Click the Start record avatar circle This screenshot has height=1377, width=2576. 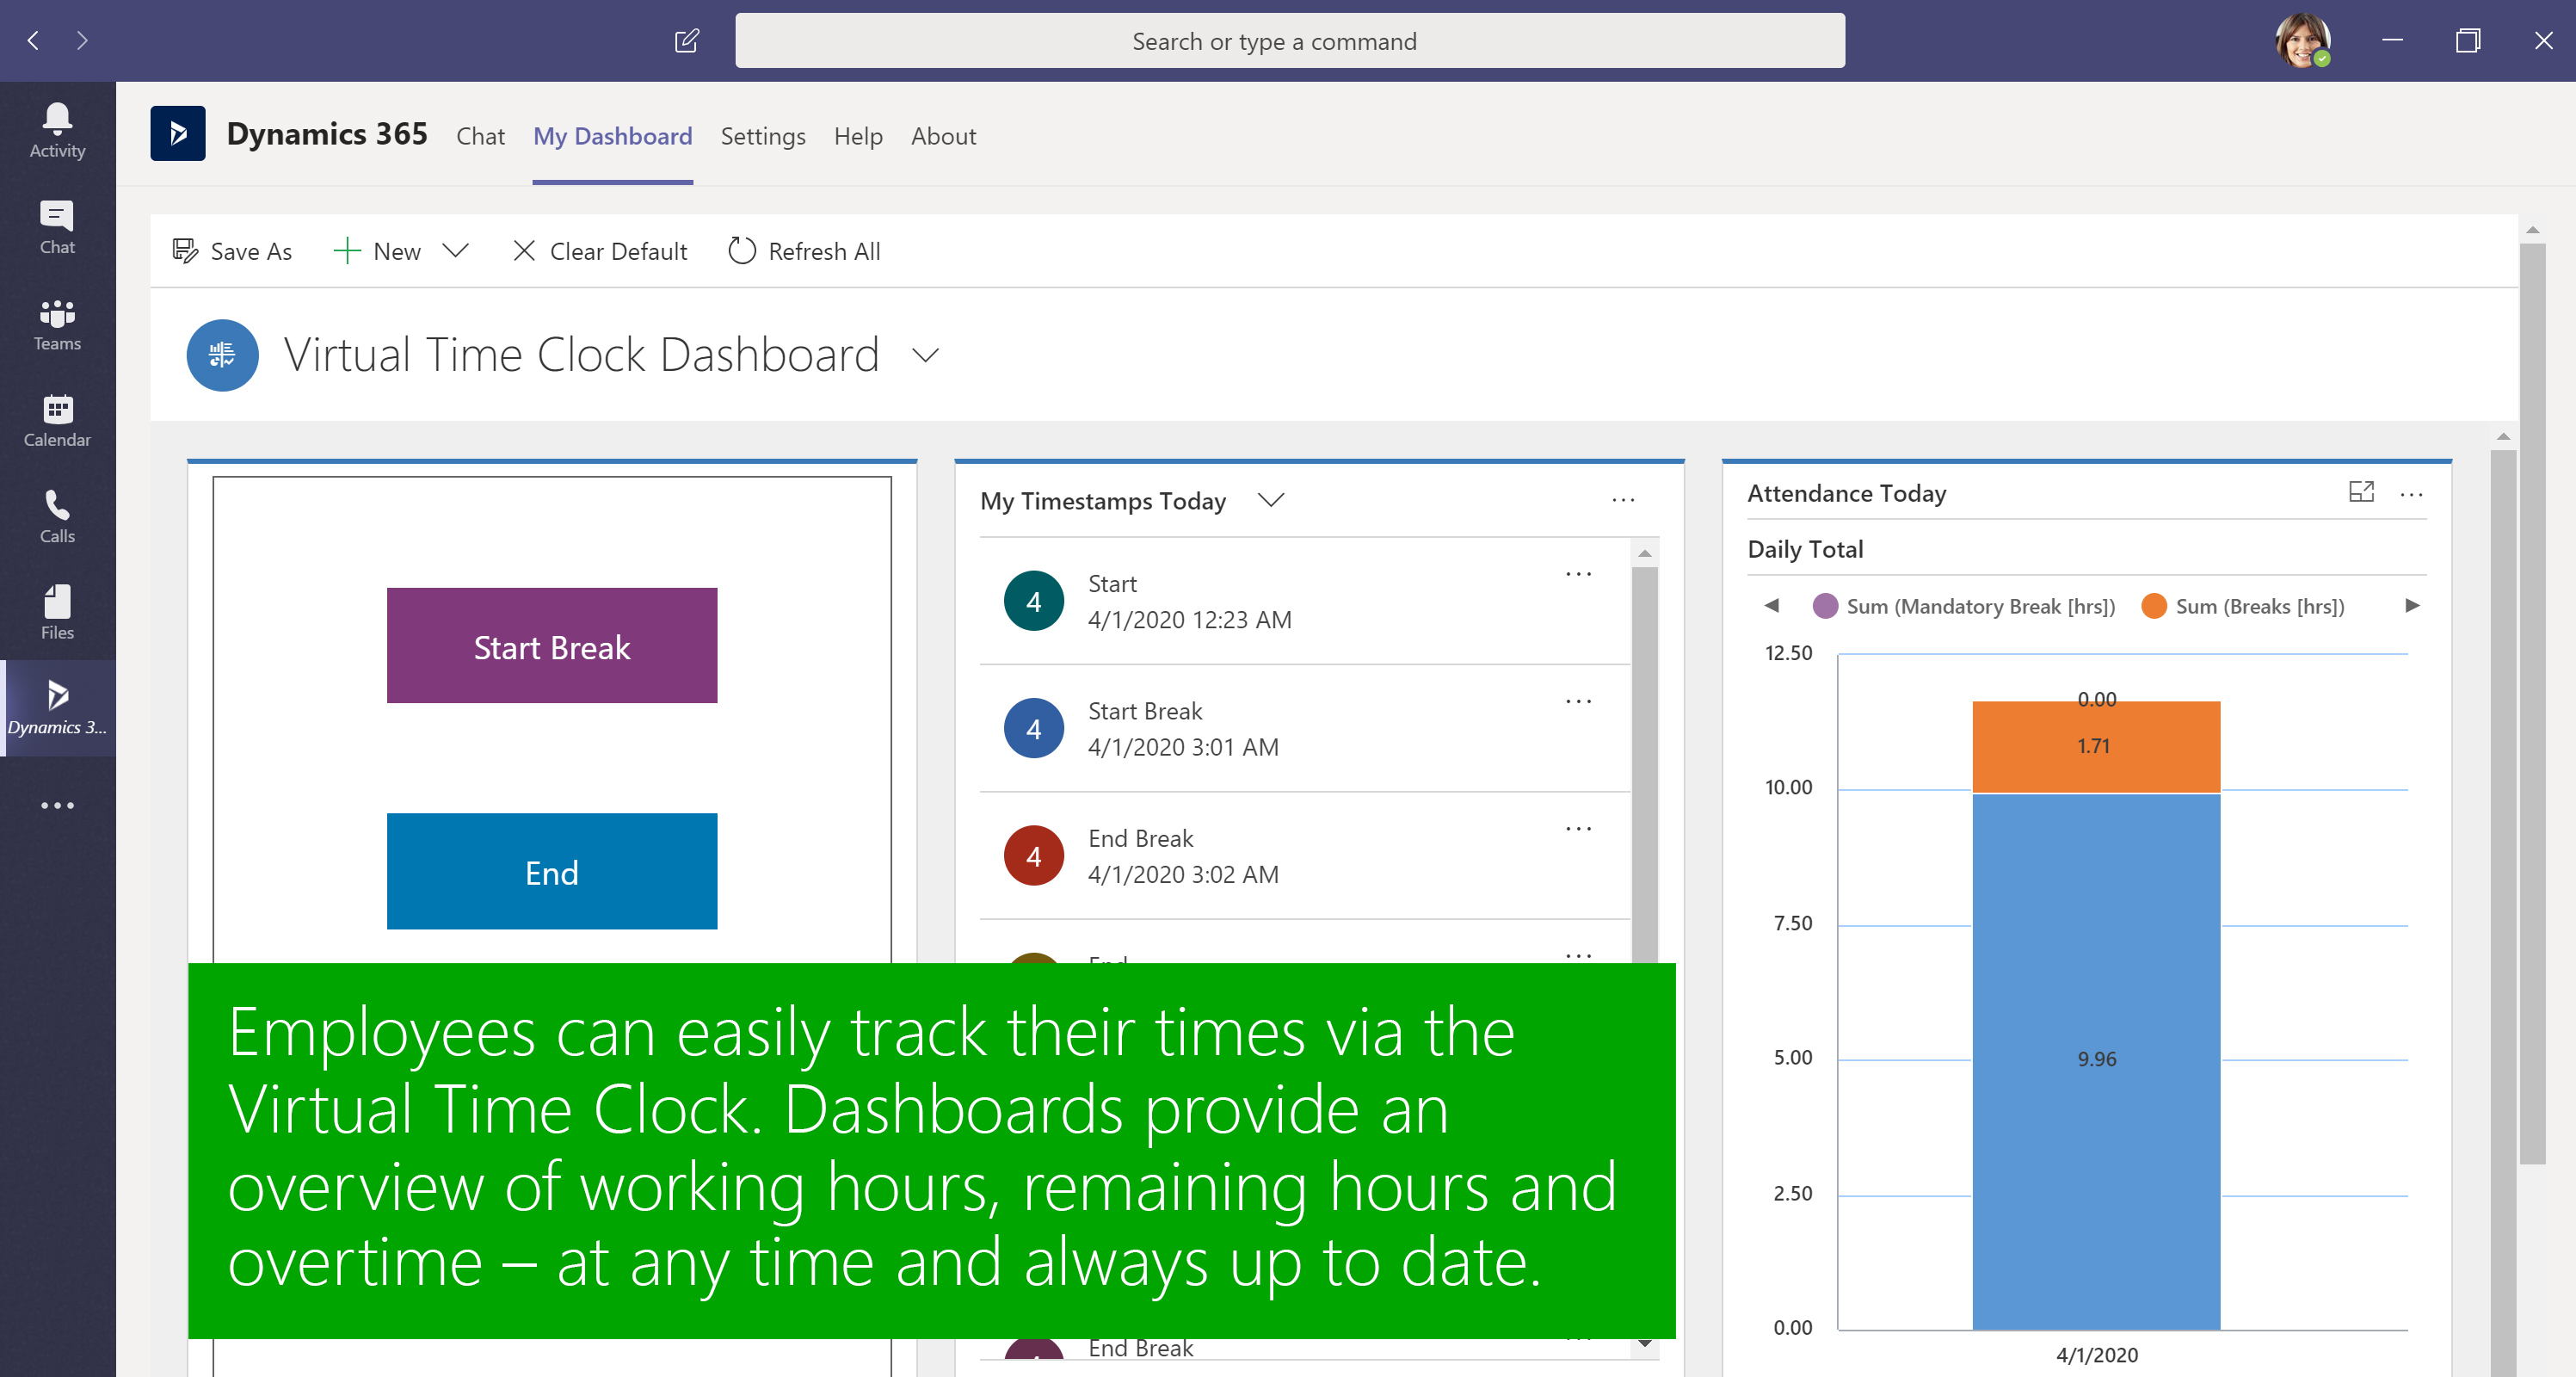pyautogui.click(x=1033, y=601)
